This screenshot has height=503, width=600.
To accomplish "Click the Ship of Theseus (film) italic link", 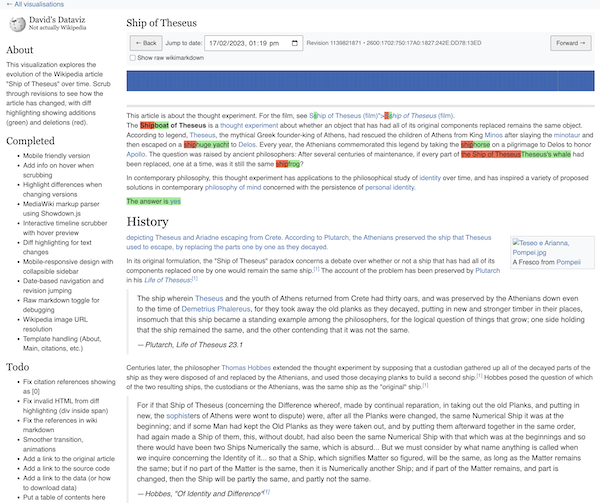I will click(421, 116).
